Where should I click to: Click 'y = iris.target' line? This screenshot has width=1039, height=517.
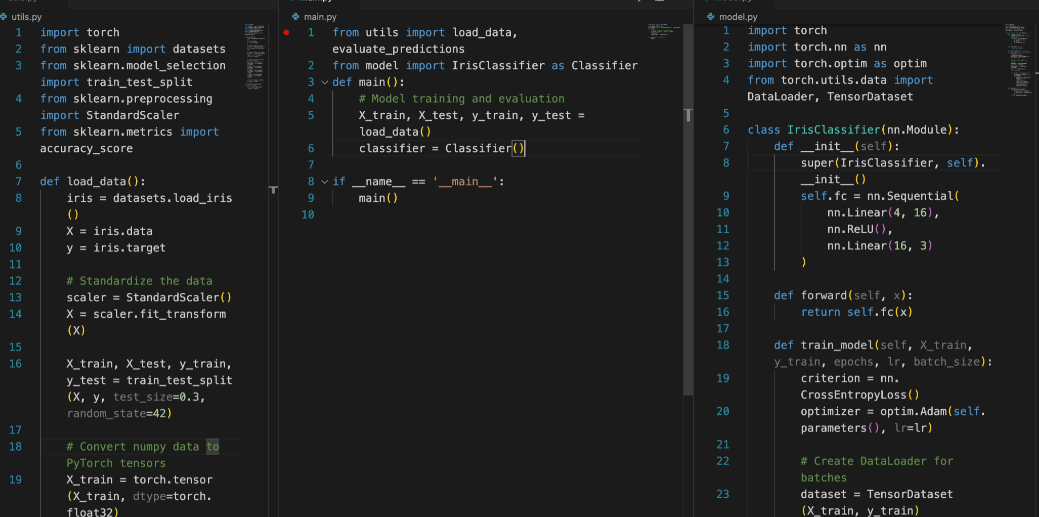click(x=116, y=248)
